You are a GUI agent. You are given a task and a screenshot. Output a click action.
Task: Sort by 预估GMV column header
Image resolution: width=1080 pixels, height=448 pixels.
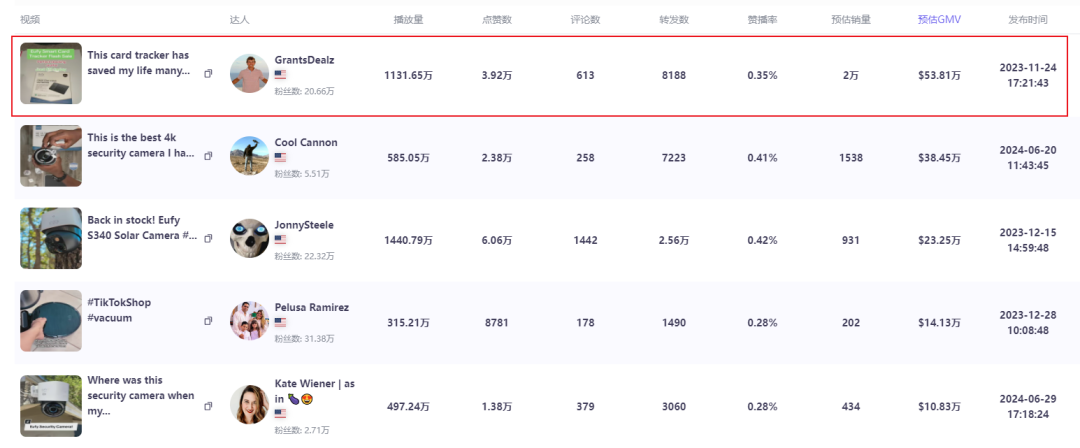click(939, 19)
